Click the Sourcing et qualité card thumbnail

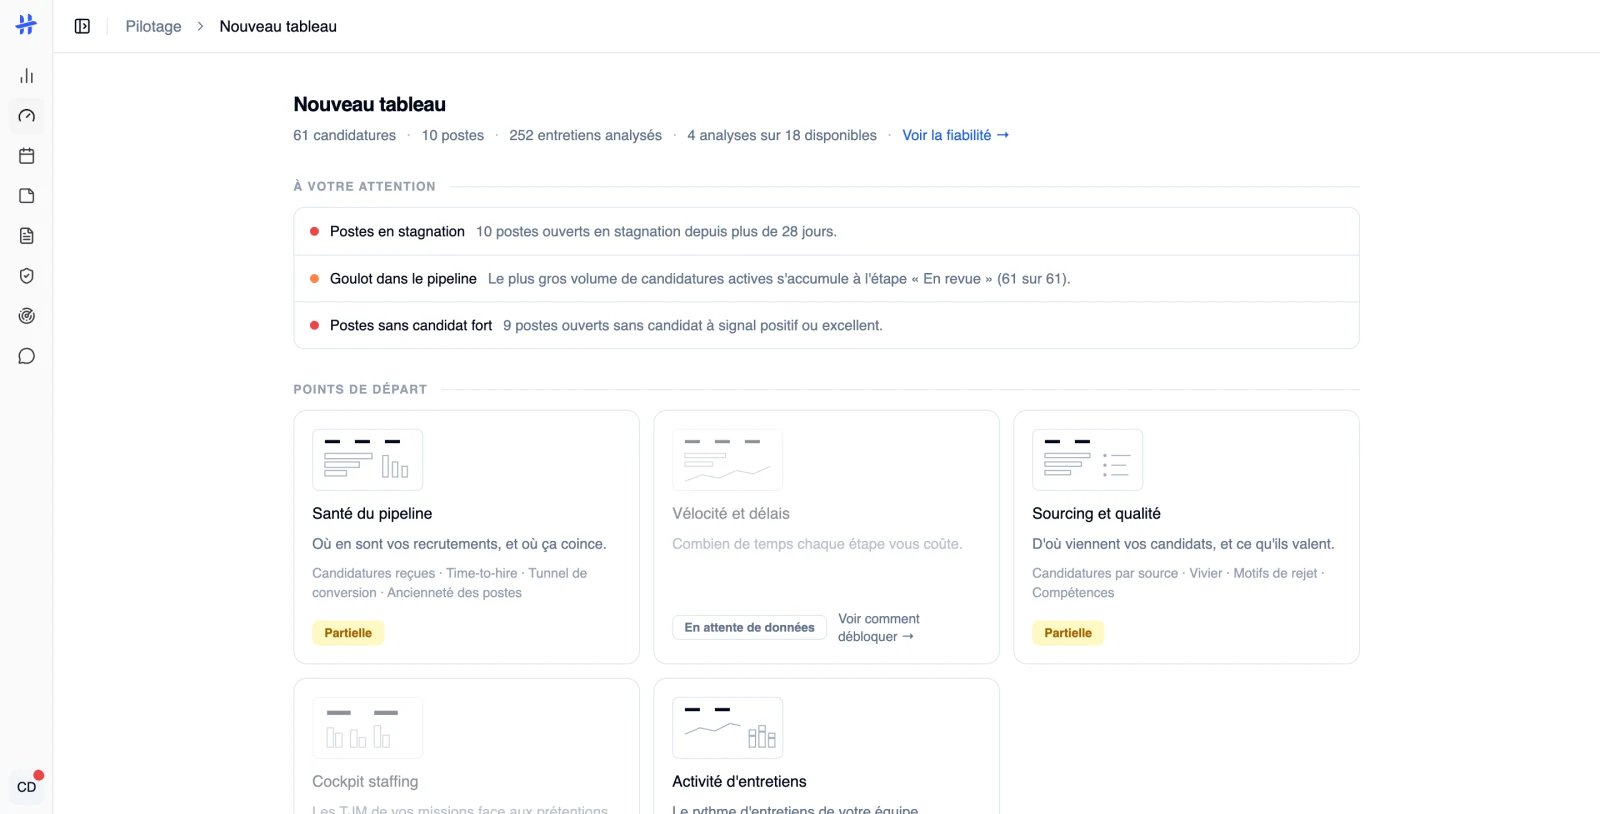[1087, 460]
